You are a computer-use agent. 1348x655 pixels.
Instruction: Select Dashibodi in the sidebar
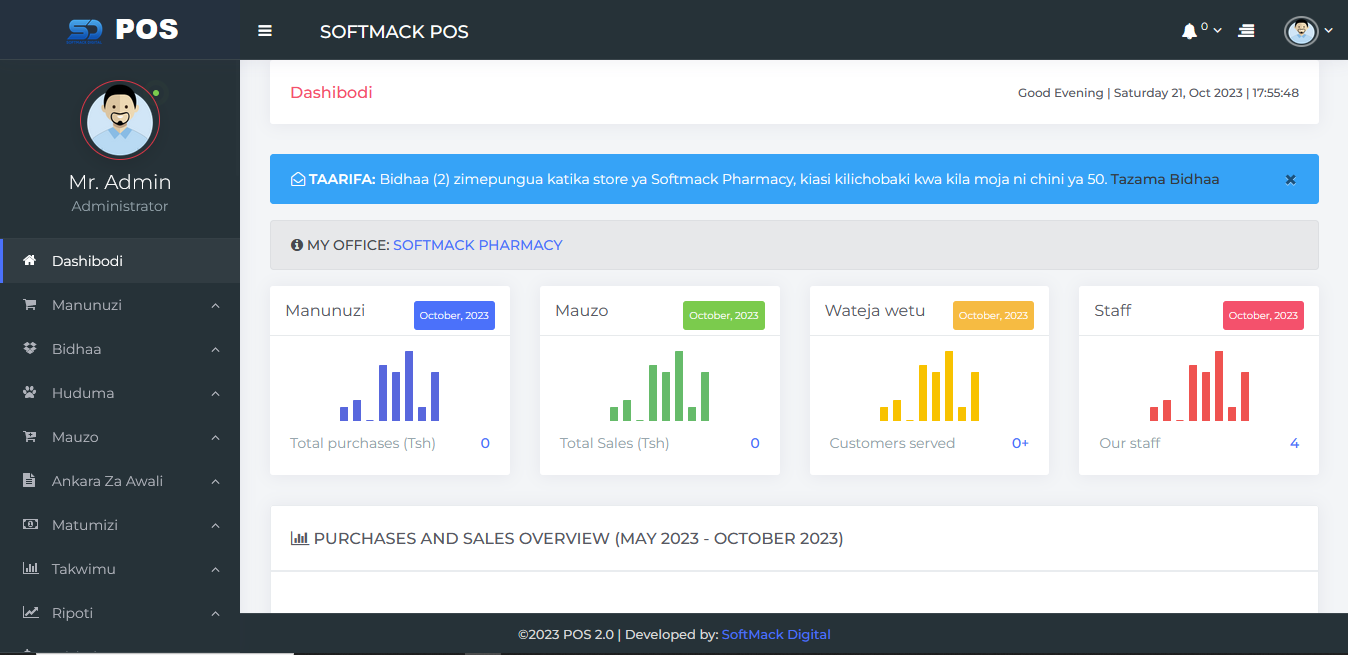(x=87, y=261)
